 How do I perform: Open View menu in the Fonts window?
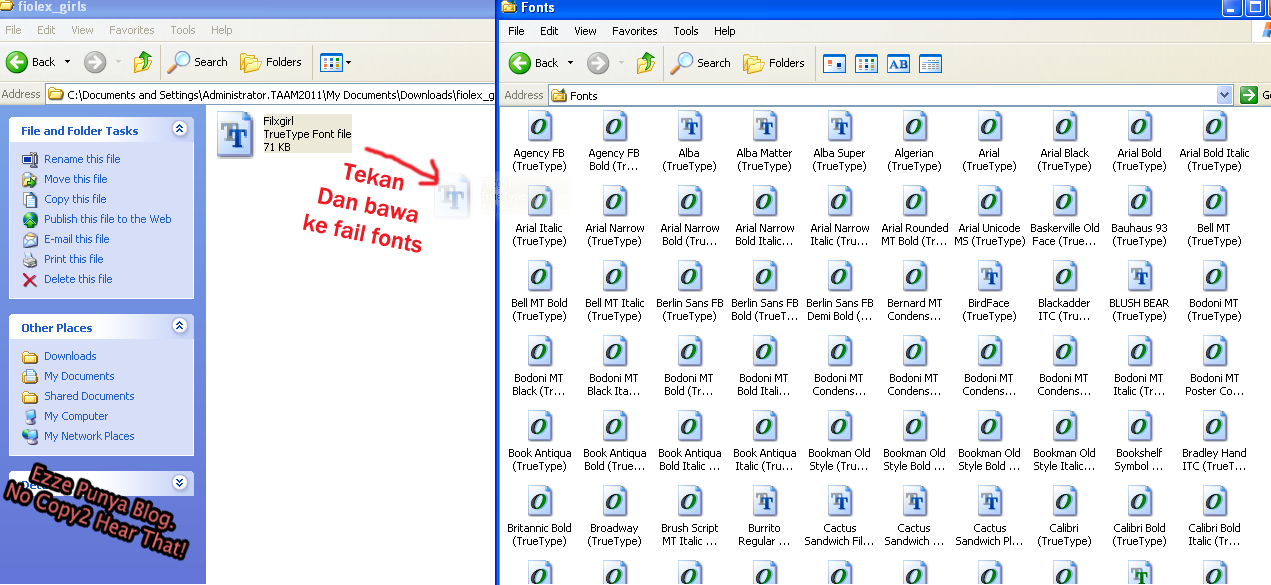tap(585, 31)
